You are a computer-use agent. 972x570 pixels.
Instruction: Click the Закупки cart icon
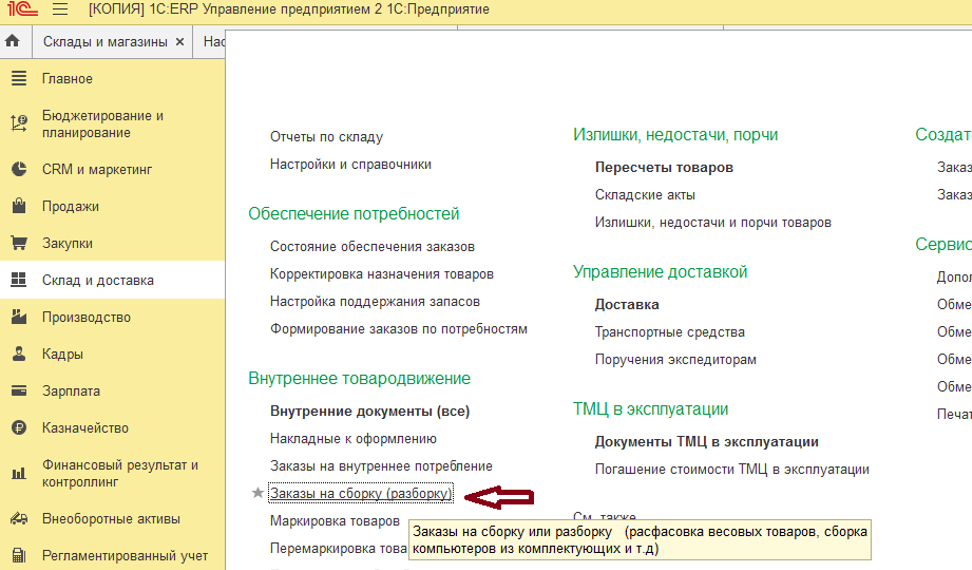[19, 243]
